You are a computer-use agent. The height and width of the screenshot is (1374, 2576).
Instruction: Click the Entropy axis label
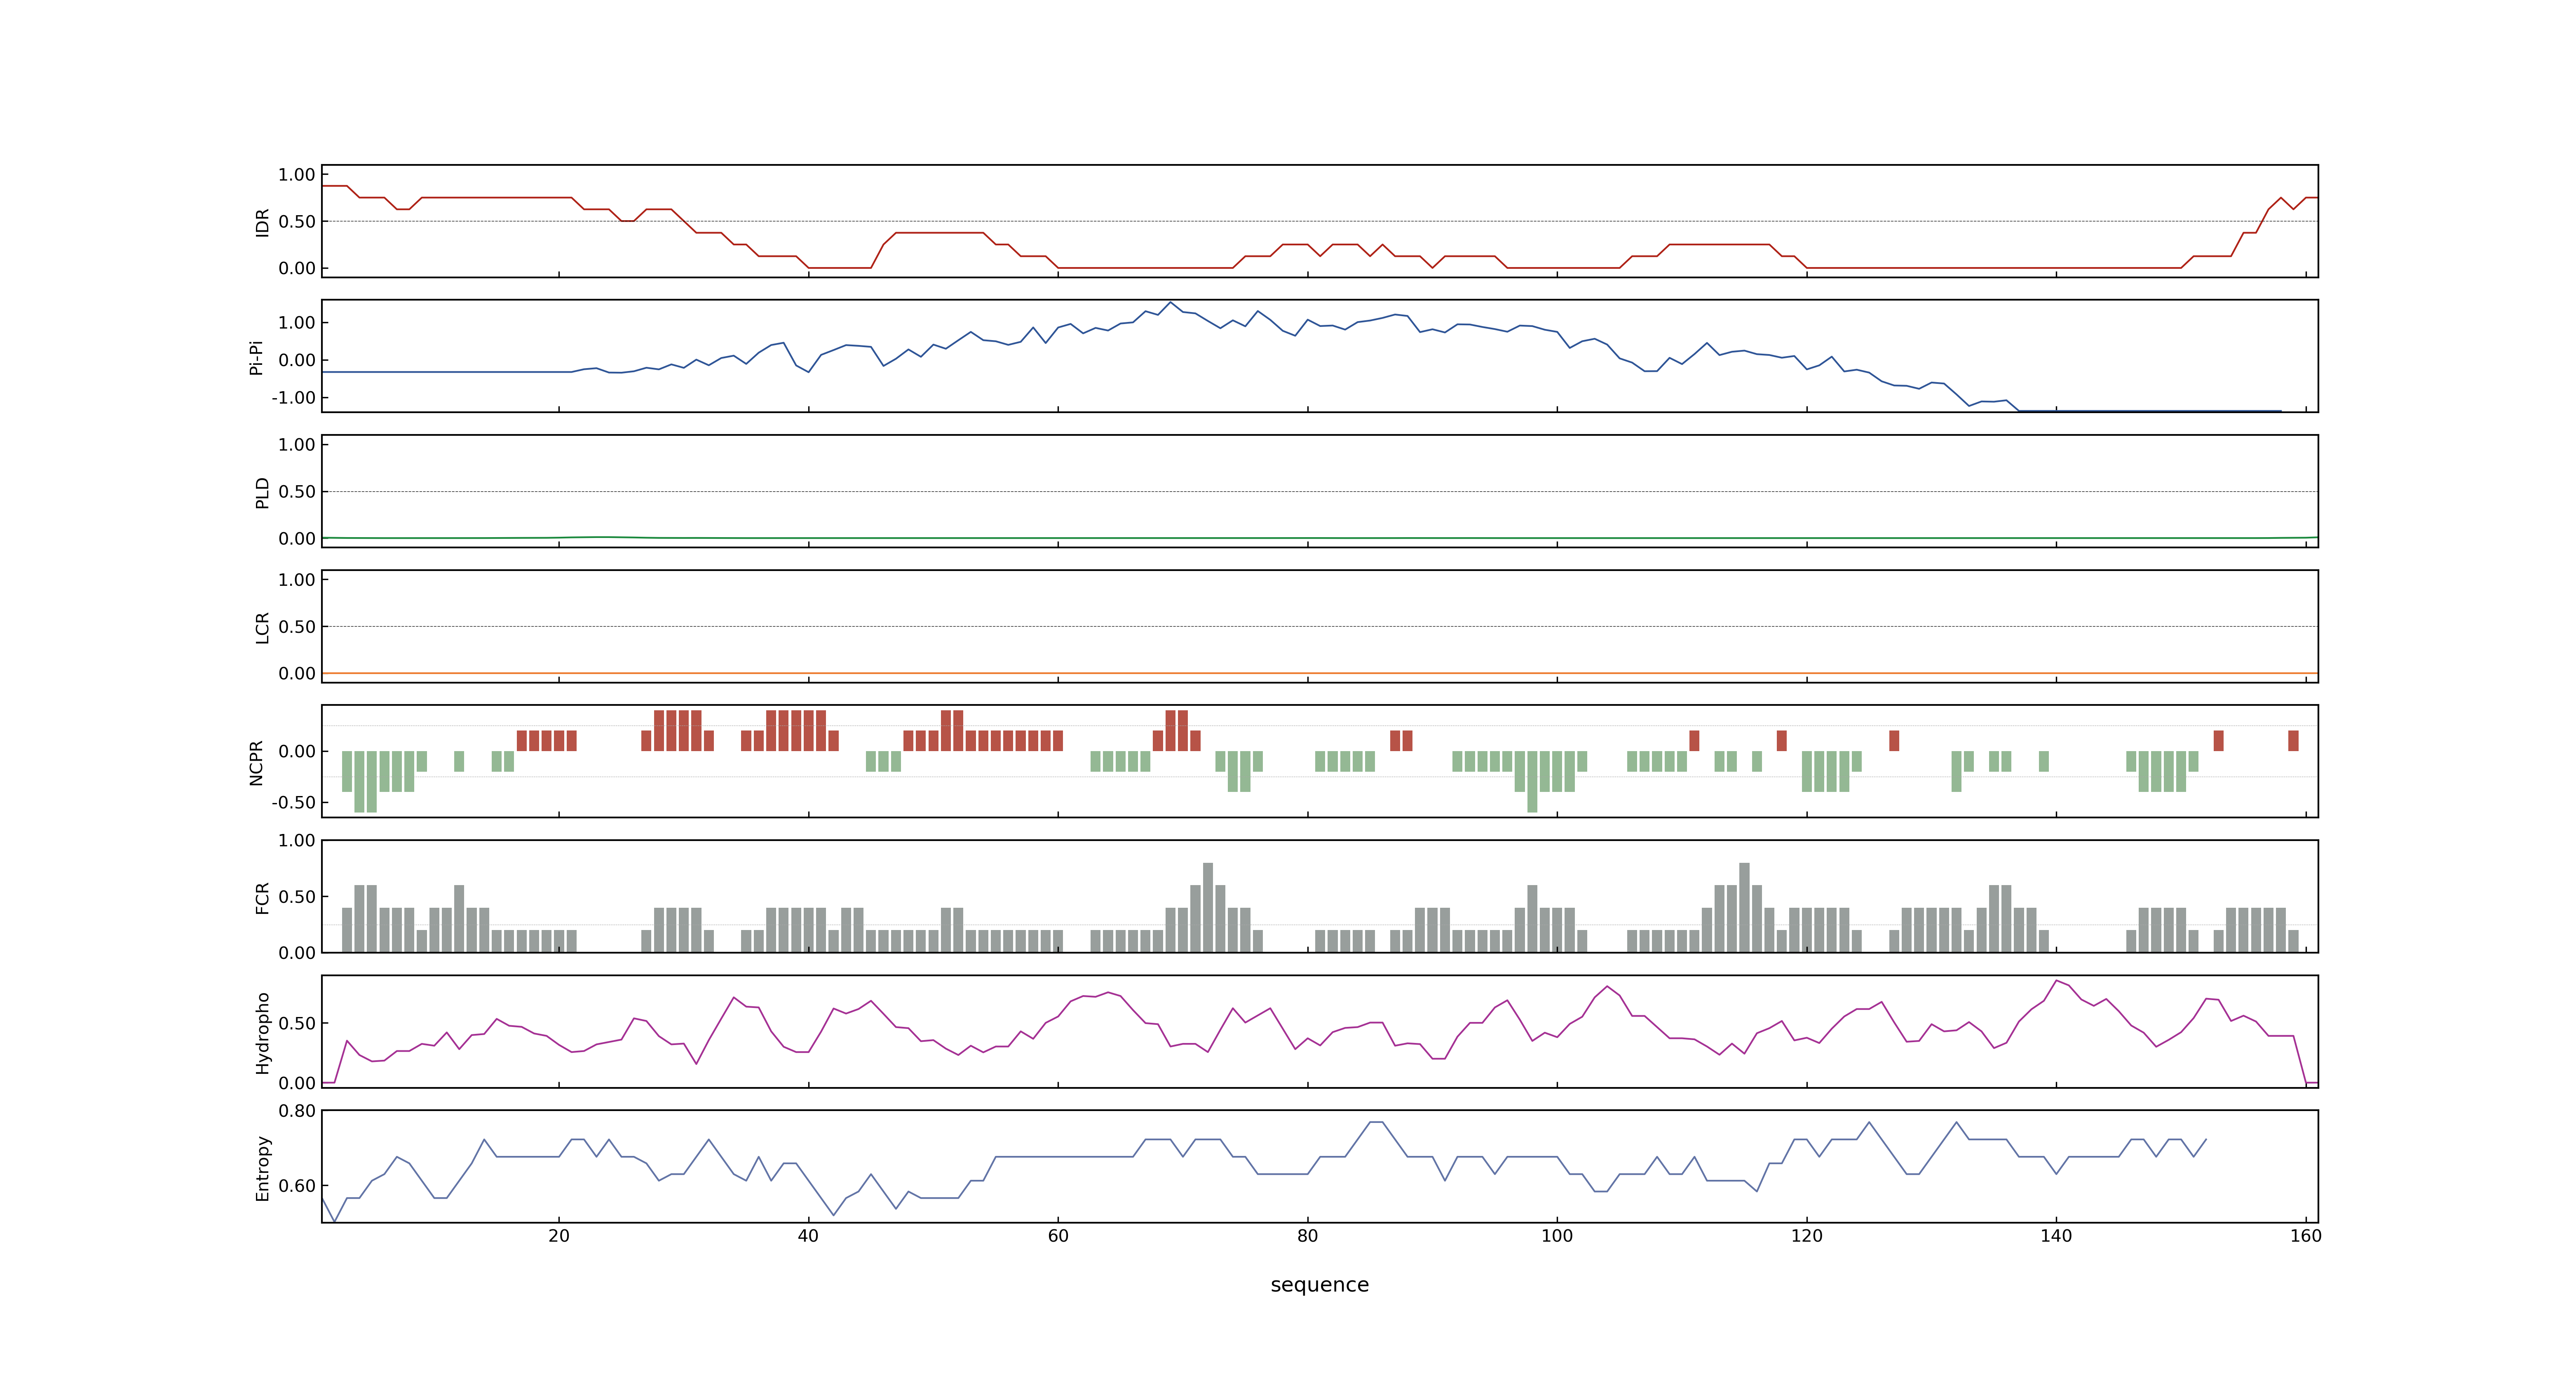(x=262, y=1167)
